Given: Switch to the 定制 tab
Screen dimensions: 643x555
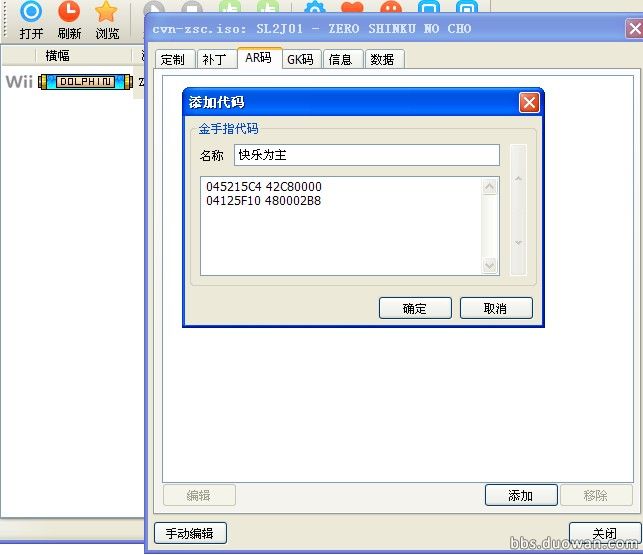Looking at the screenshot, I should coord(173,59).
